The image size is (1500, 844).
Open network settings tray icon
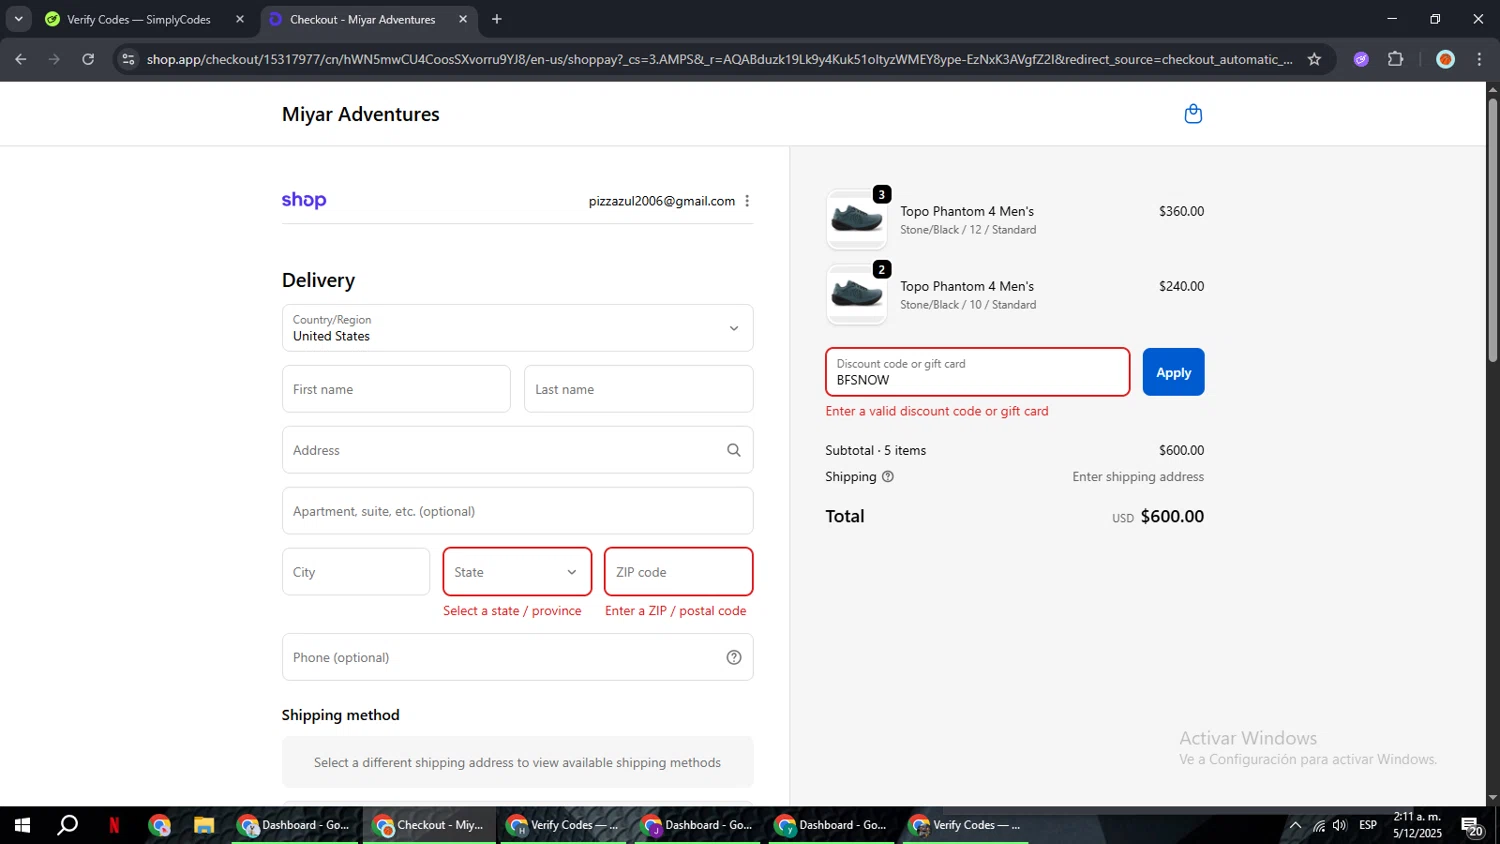1319,825
